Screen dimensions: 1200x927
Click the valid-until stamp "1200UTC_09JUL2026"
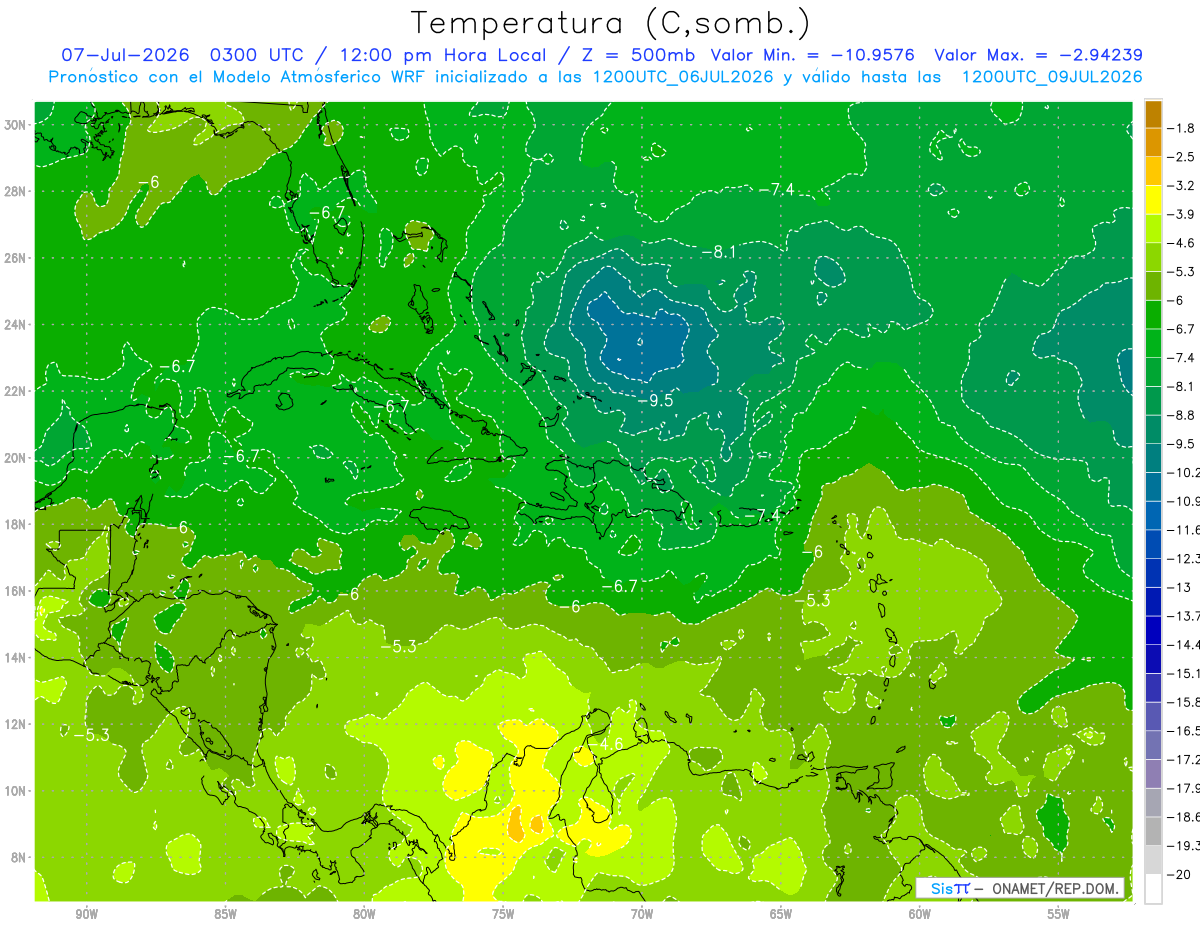click(1051, 77)
